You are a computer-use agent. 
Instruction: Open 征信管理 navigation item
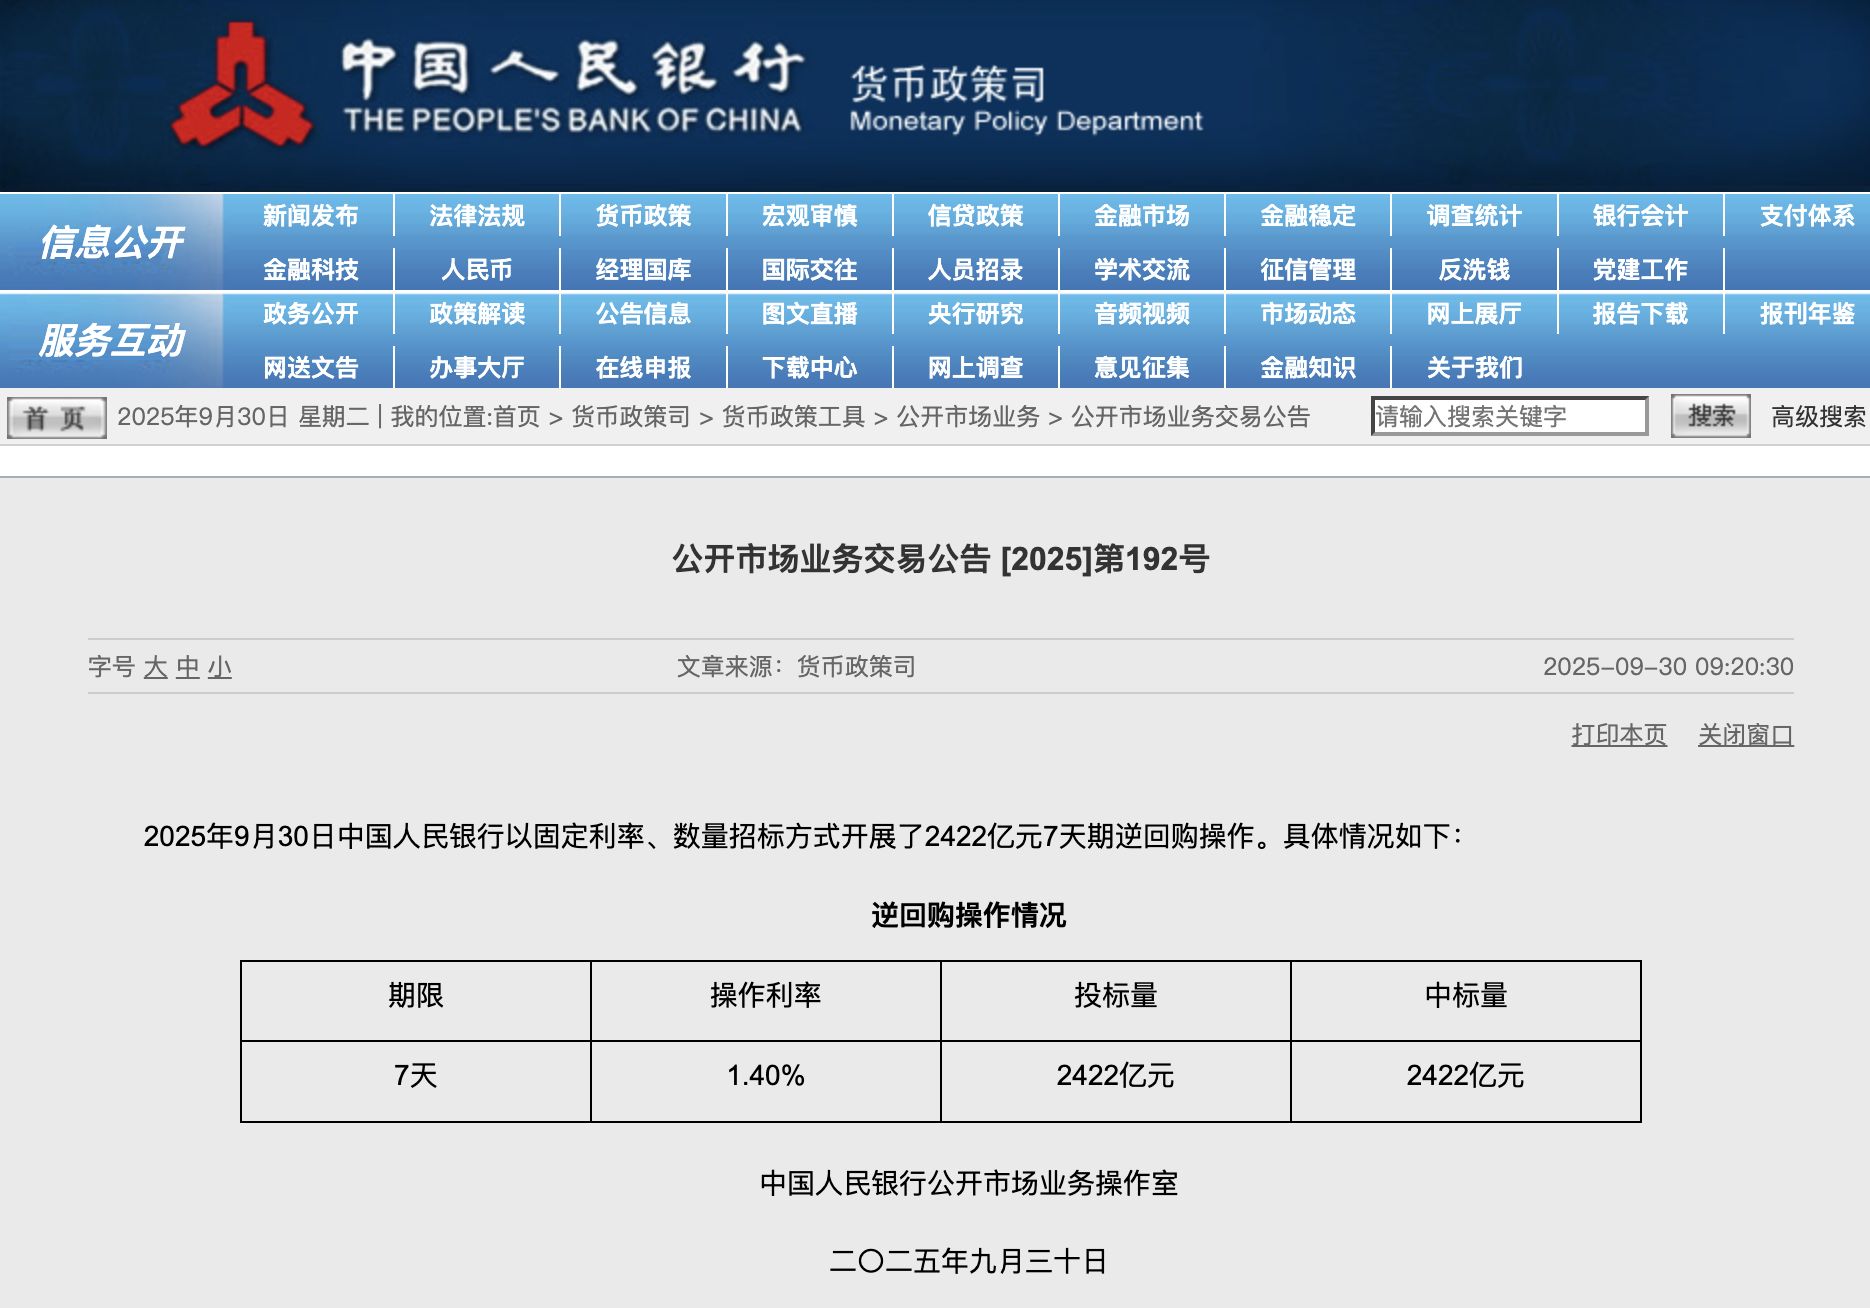click(x=1308, y=269)
